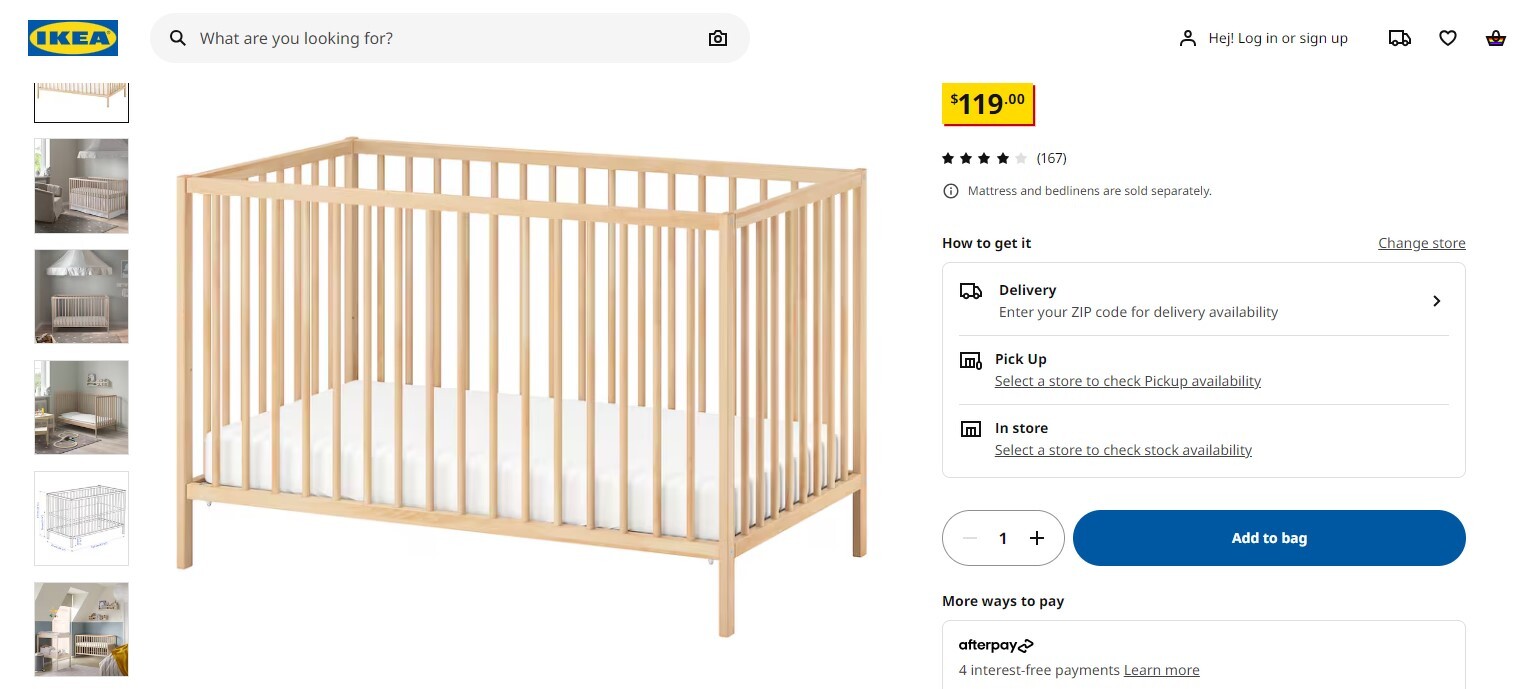The image size is (1534, 689).
Task: Open camera visual search
Action: (x=718, y=38)
